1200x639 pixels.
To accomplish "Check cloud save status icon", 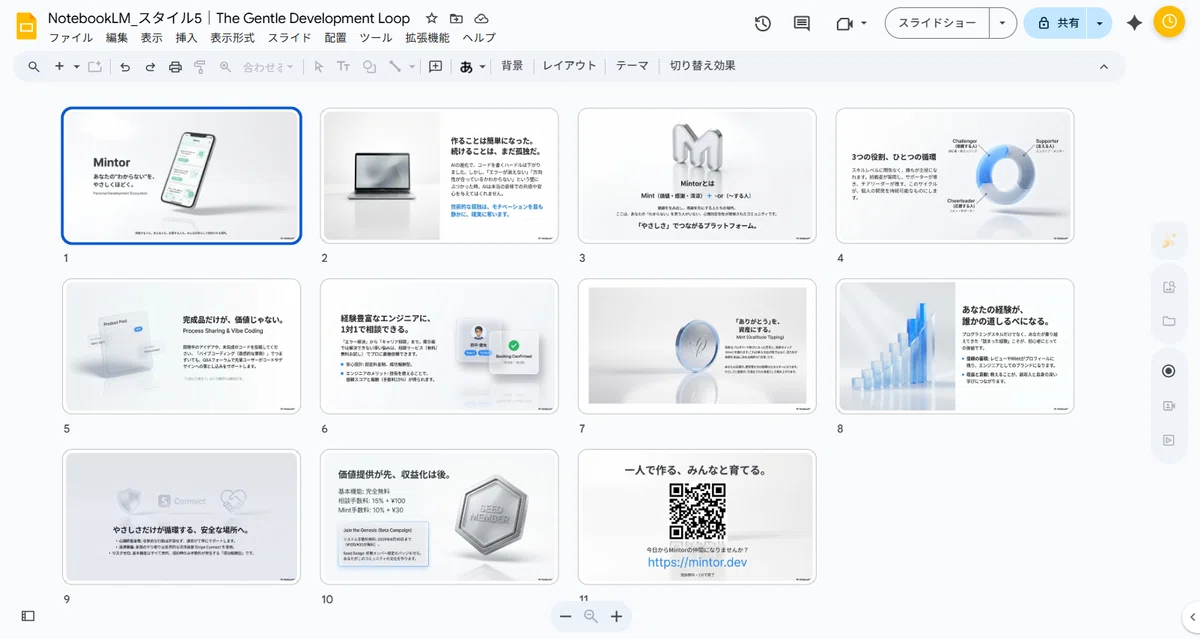I will (482, 18).
